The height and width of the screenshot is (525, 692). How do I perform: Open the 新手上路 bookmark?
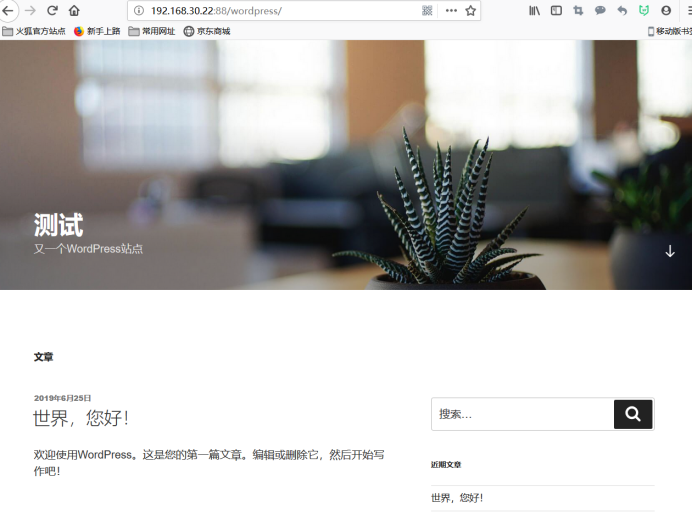tap(97, 31)
